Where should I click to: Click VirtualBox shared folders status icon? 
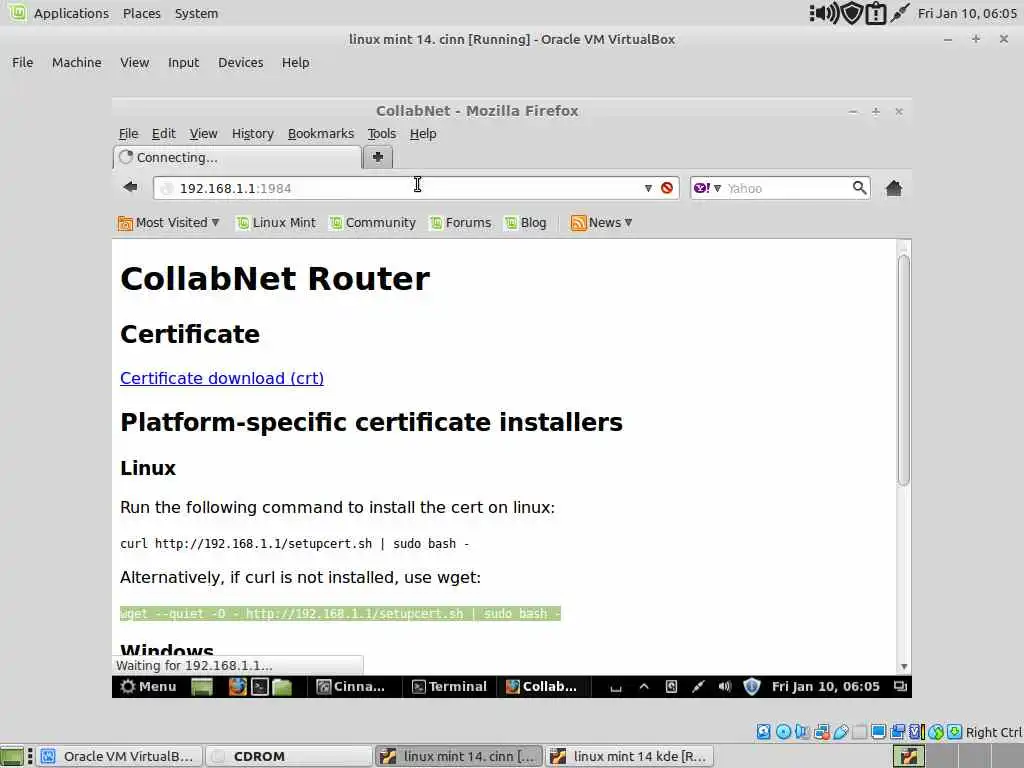(x=859, y=731)
